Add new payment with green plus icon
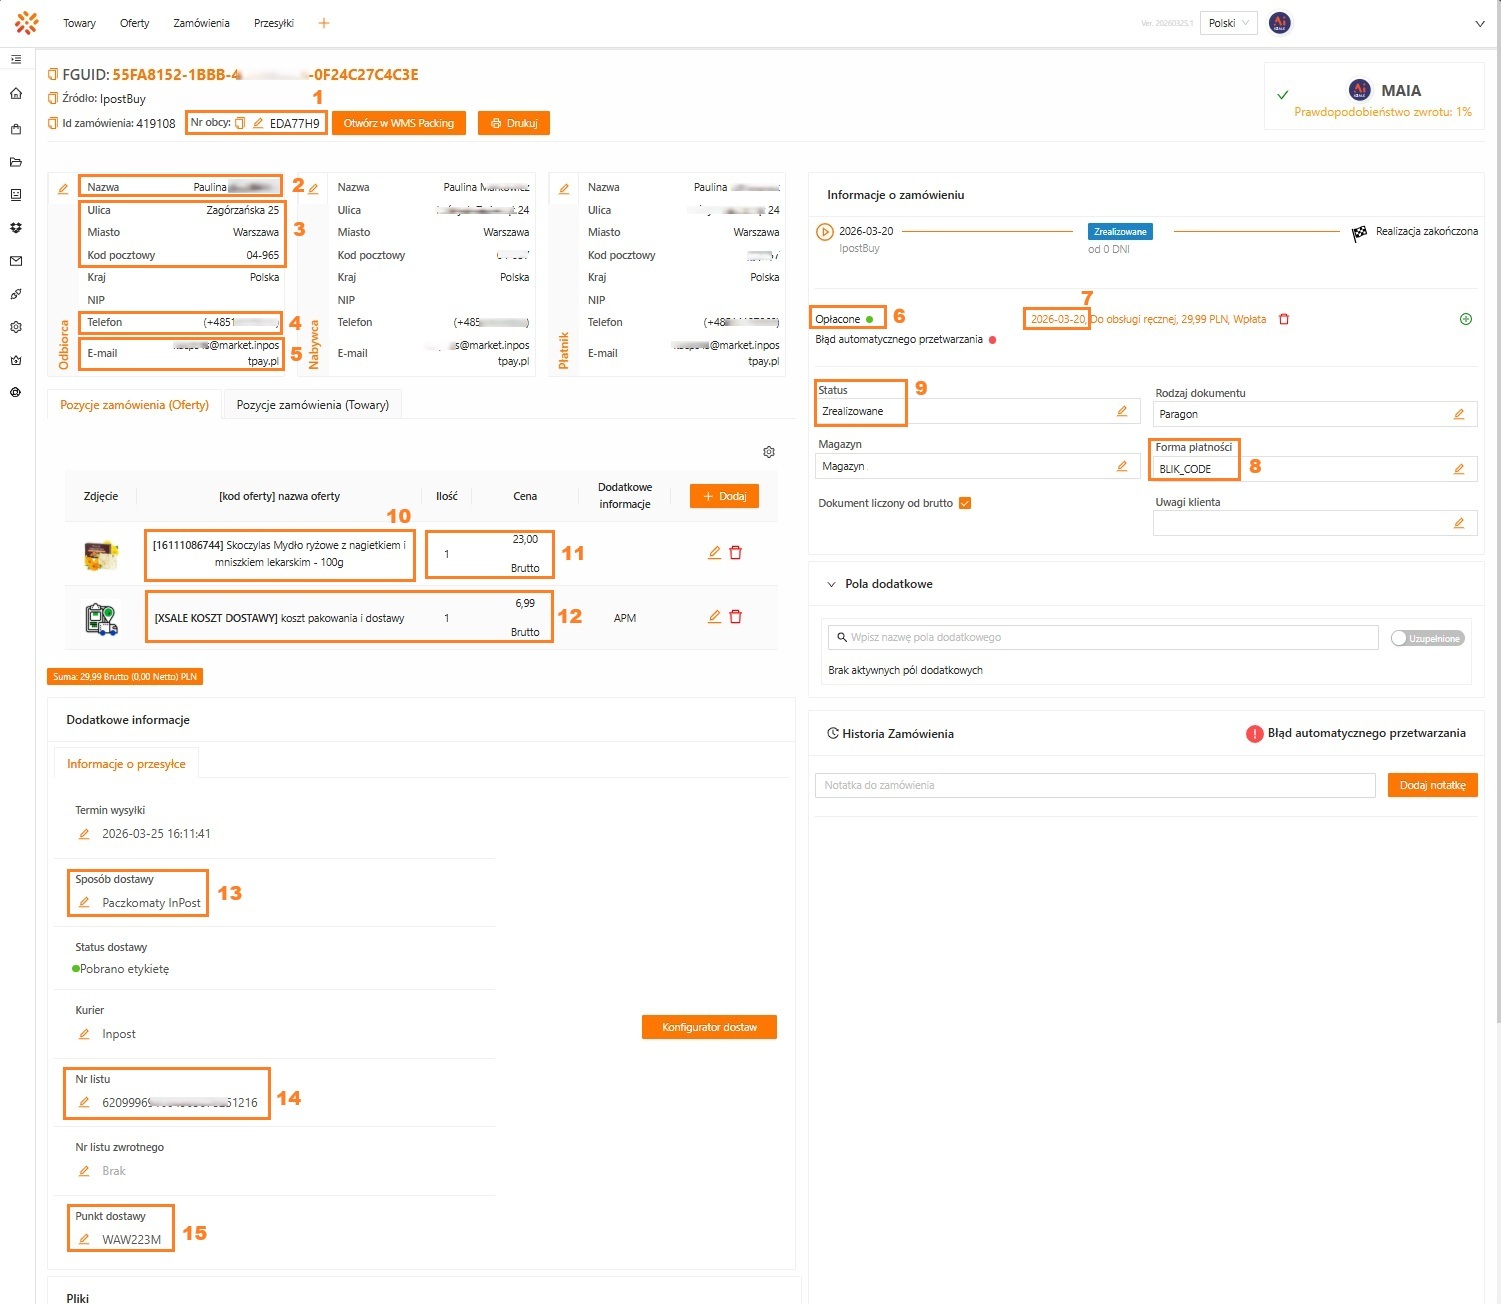The width and height of the screenshot is (1501, 1304). click(1465, 319)
